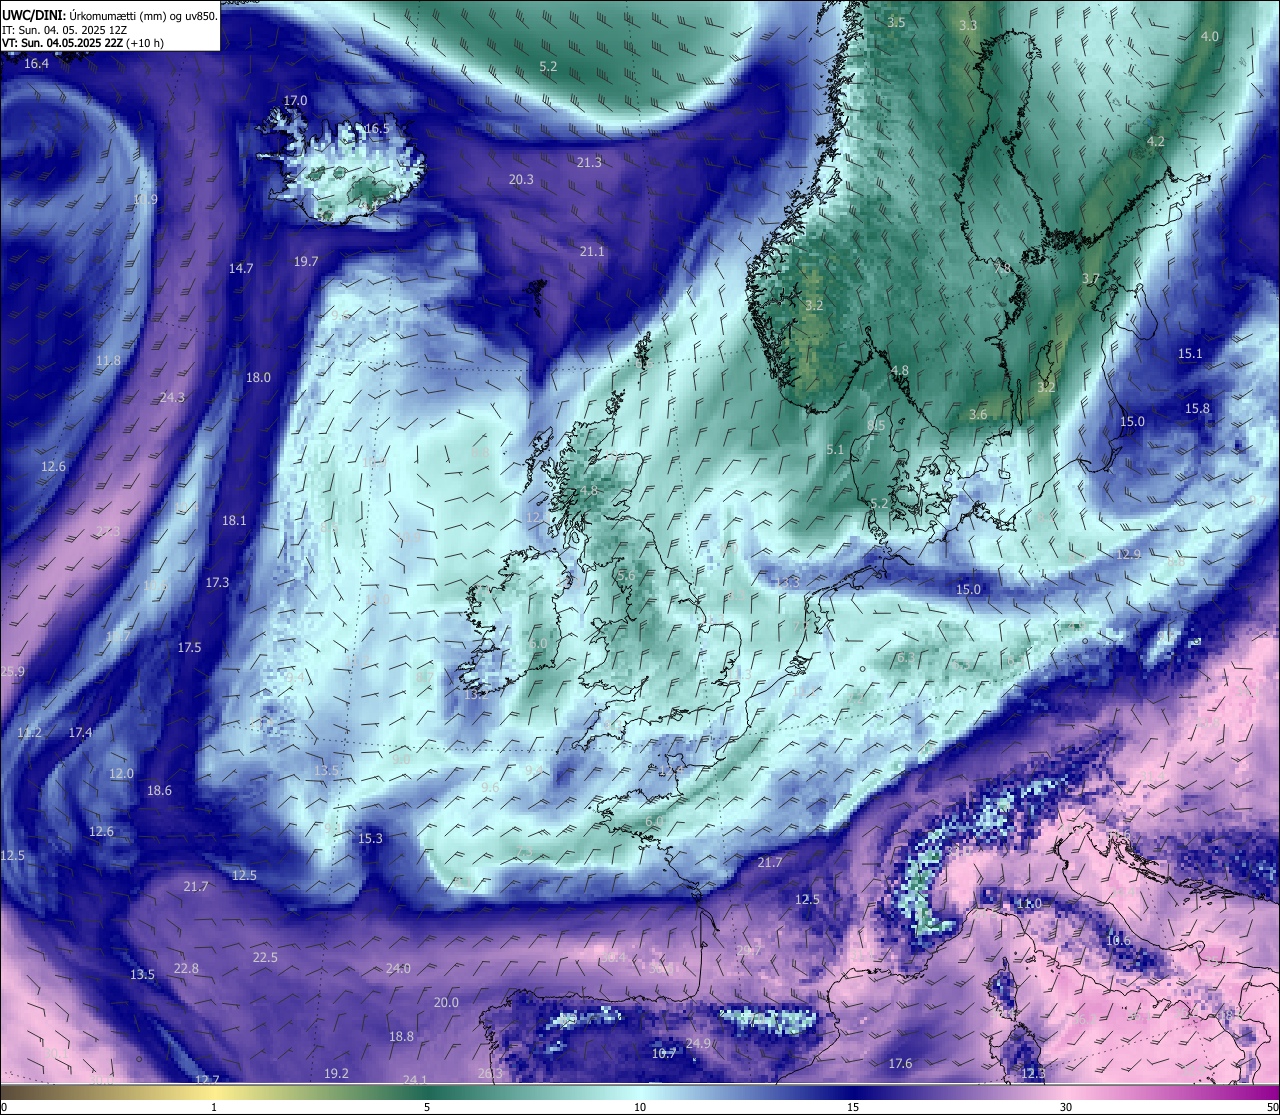Click the 15.1 value over the Baltics
Viewport: 1280px width, 1115px height.
click(x=1190, y=354)
